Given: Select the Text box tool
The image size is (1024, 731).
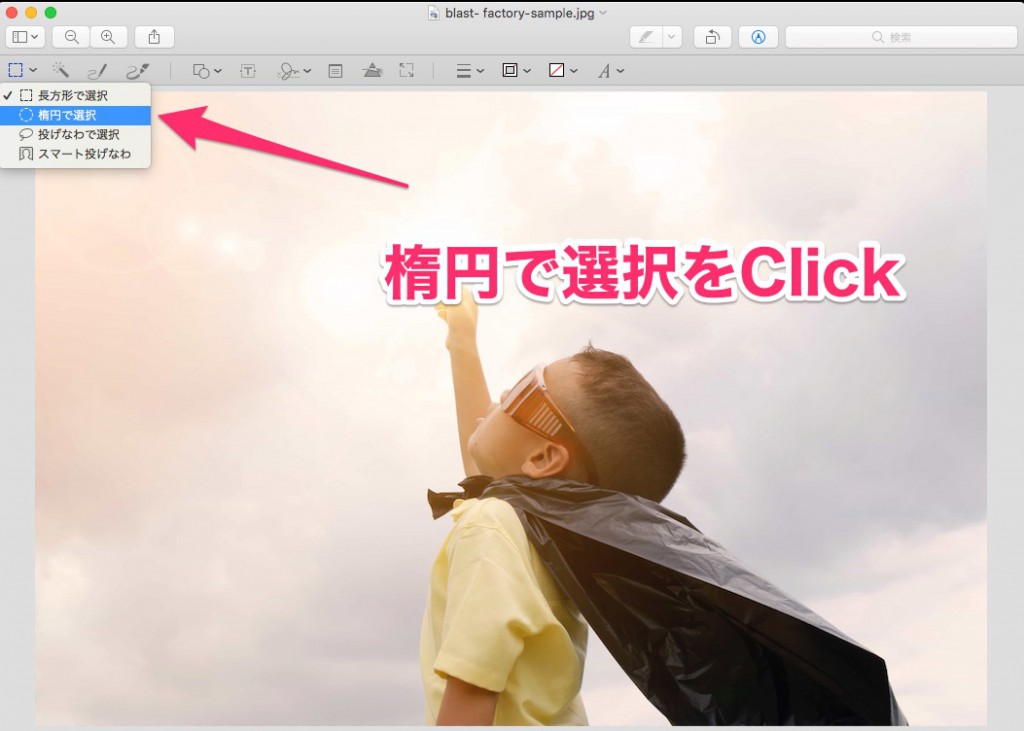Looking at the screenshot, I should coord(248,71).
